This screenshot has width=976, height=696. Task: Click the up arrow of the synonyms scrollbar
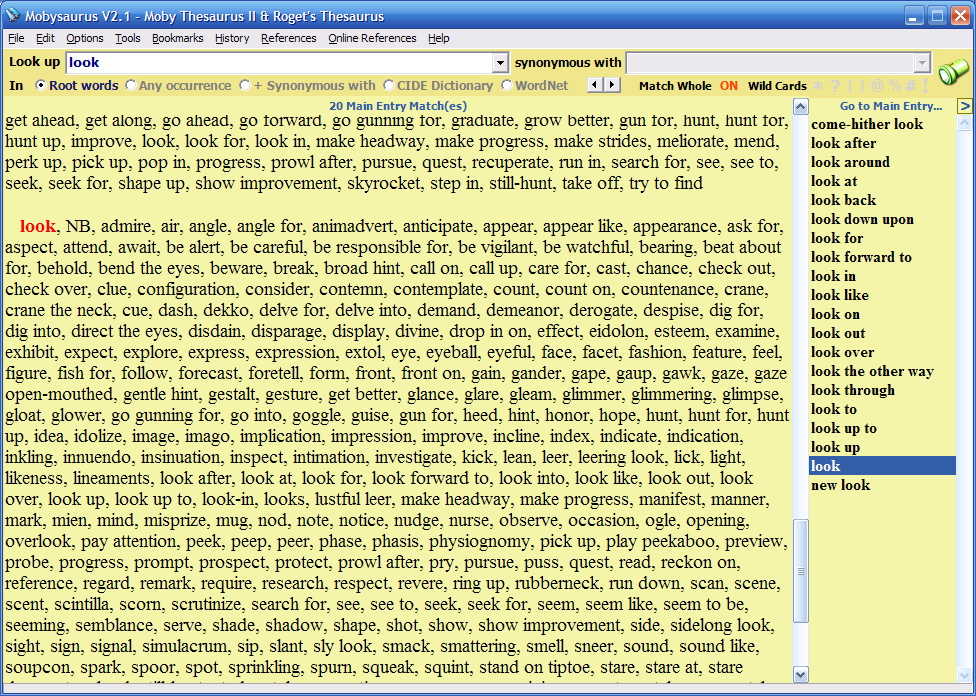800,106
